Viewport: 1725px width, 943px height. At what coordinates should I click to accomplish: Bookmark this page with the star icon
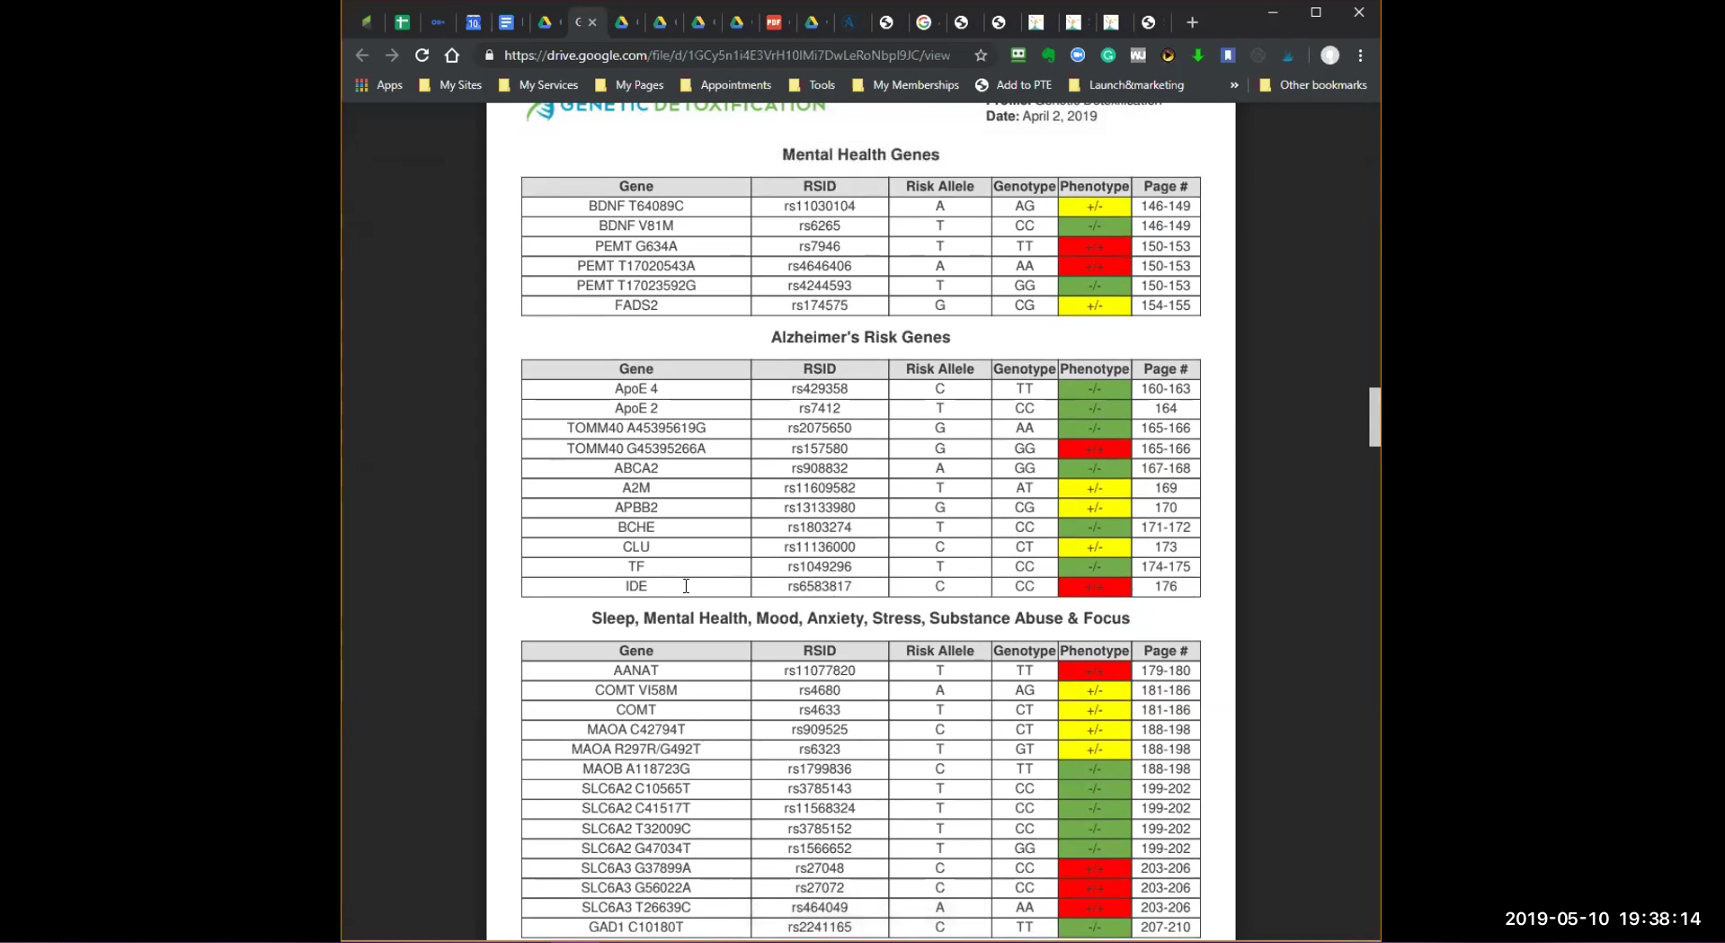click(x=981, y=56)
